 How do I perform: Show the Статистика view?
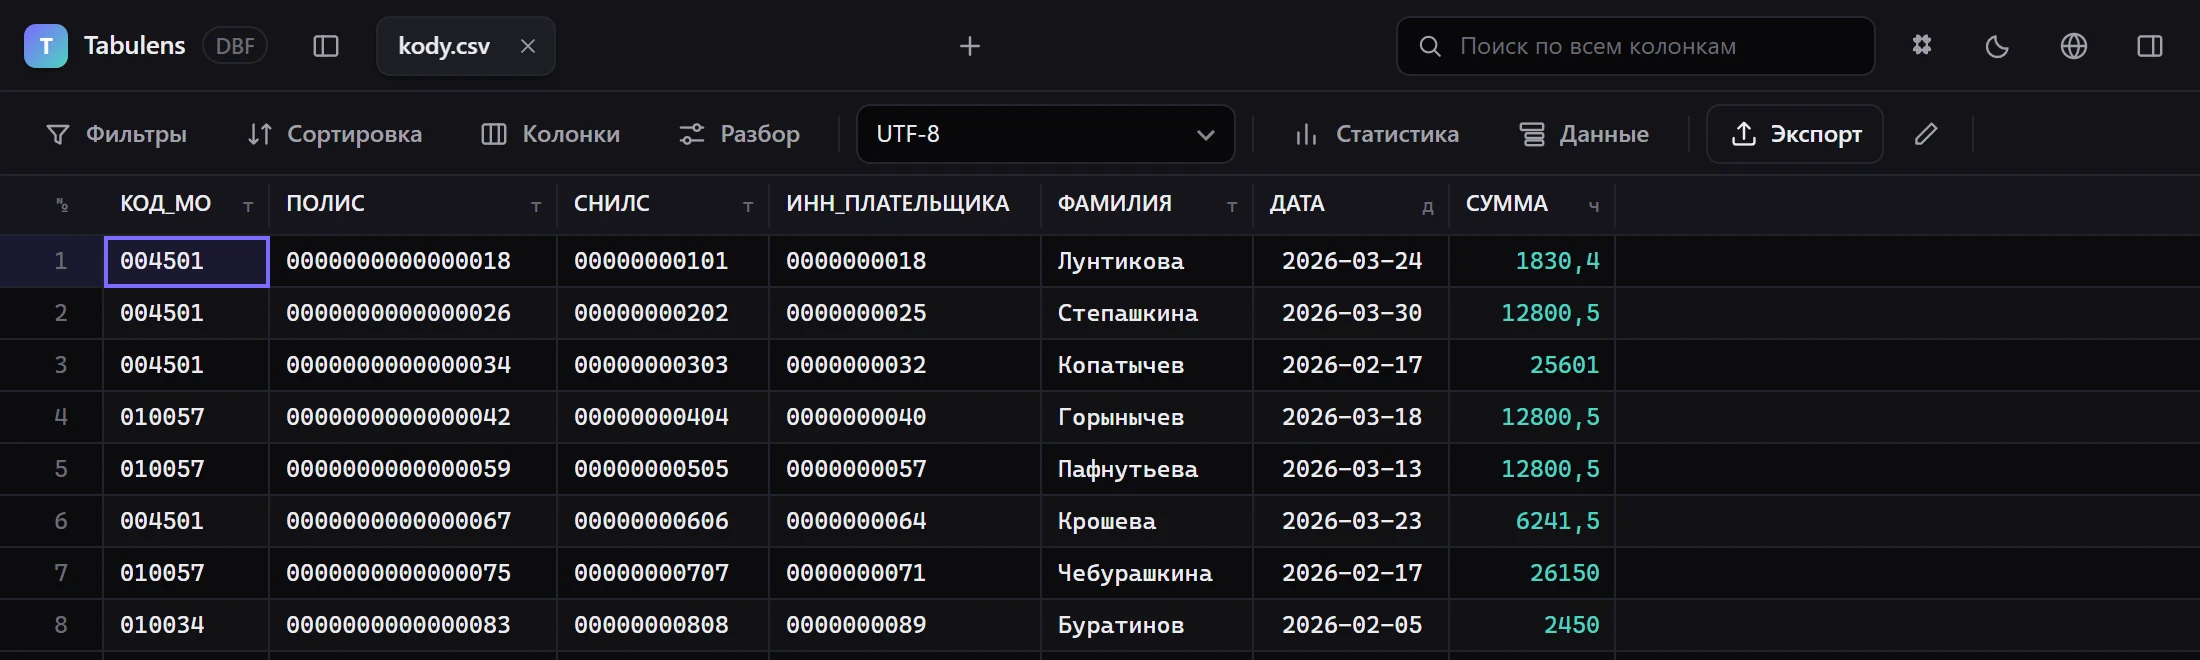point(1377,134)
